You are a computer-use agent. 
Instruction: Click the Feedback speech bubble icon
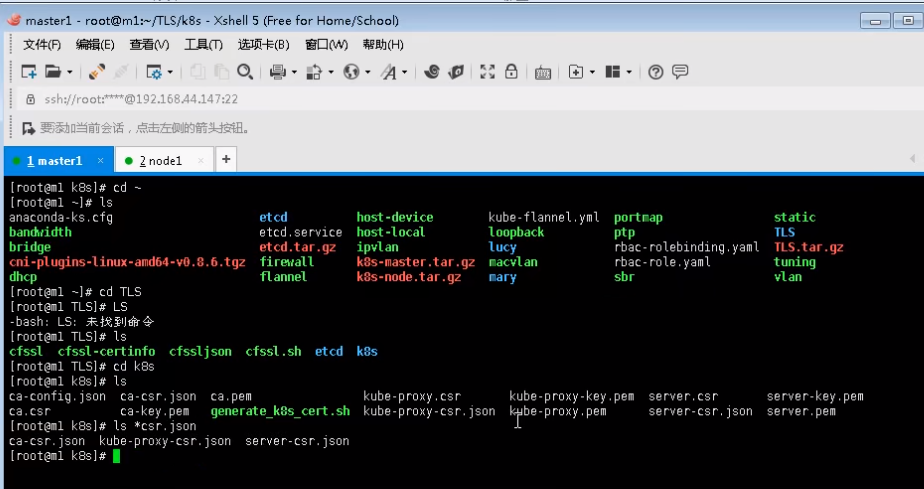pyautogui.click(x=680, y=72)
